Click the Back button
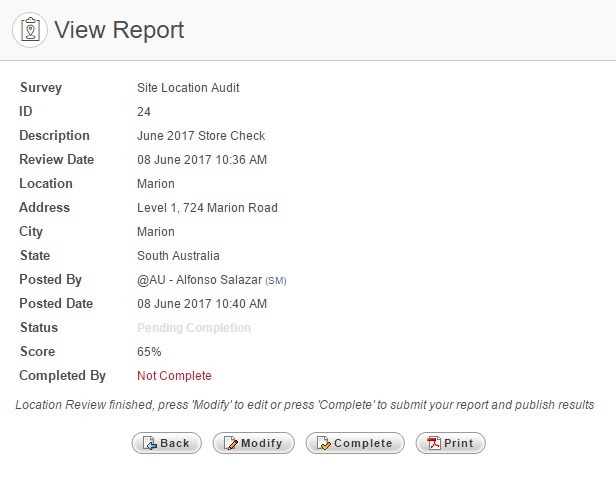Image resolution: width=616 pixels, height=477 pixels. tap(167, 443)
